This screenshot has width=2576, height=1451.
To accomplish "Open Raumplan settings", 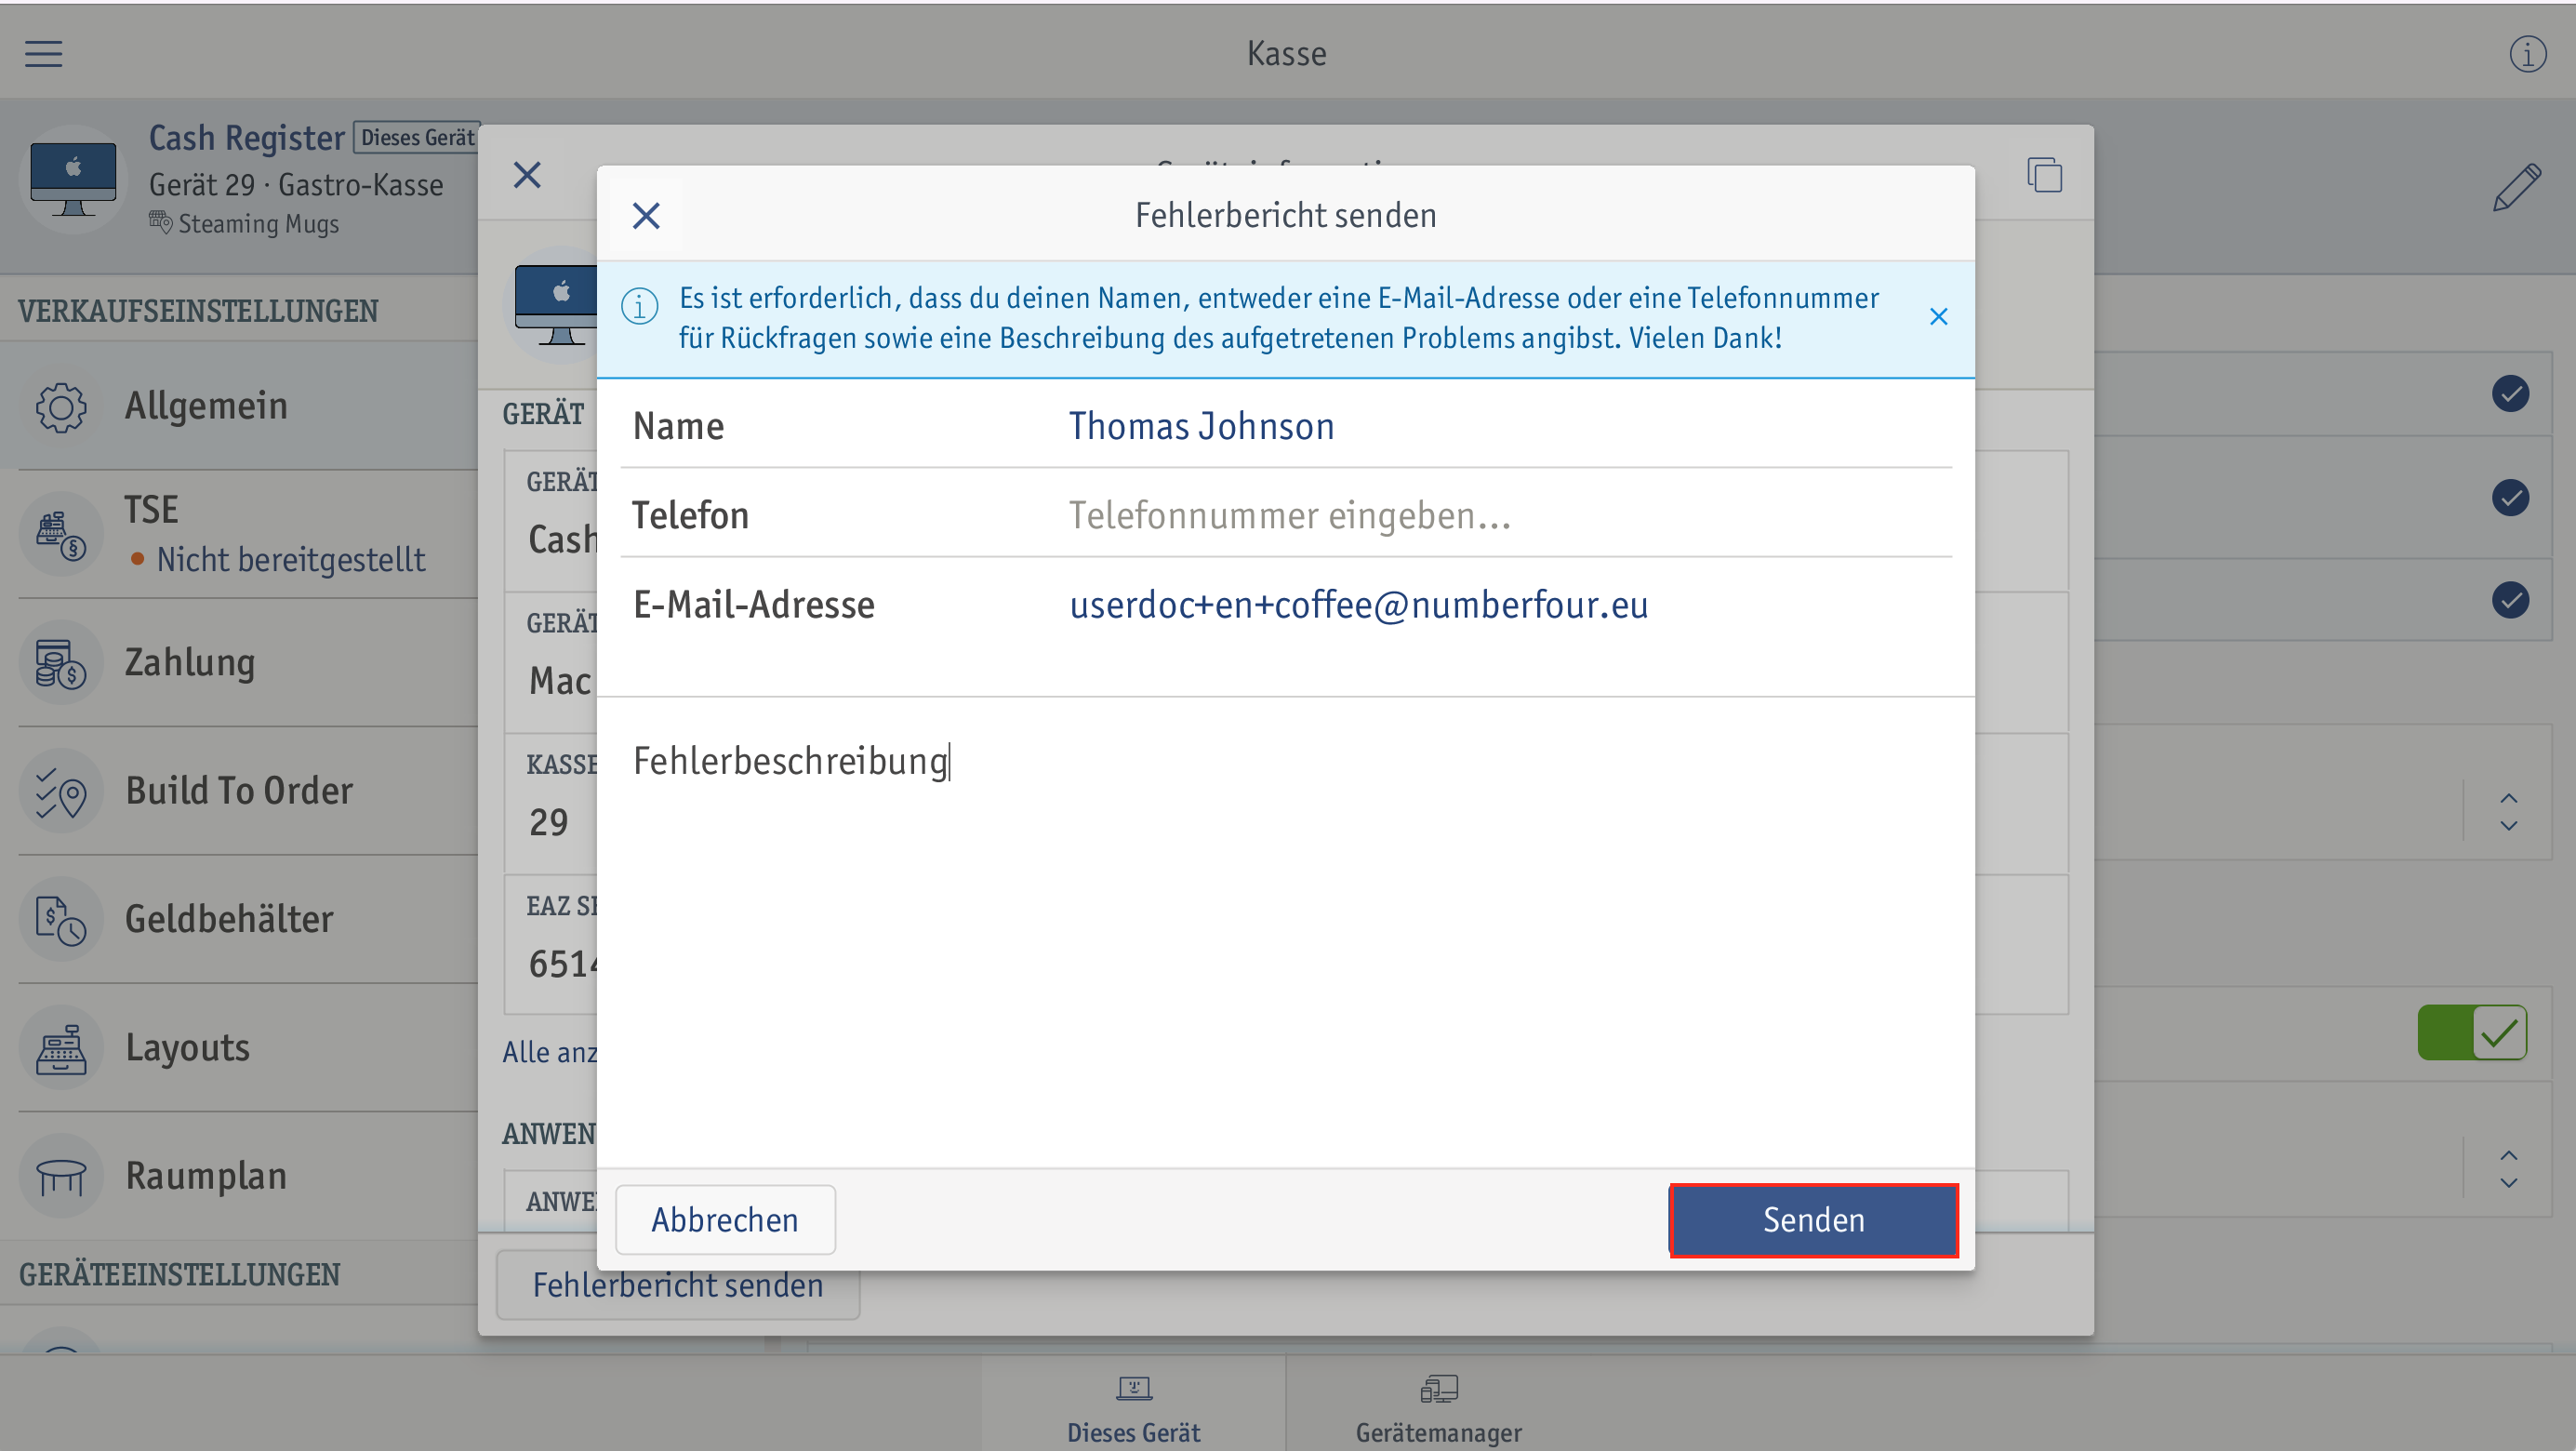I will click(x=240, y=1175).
